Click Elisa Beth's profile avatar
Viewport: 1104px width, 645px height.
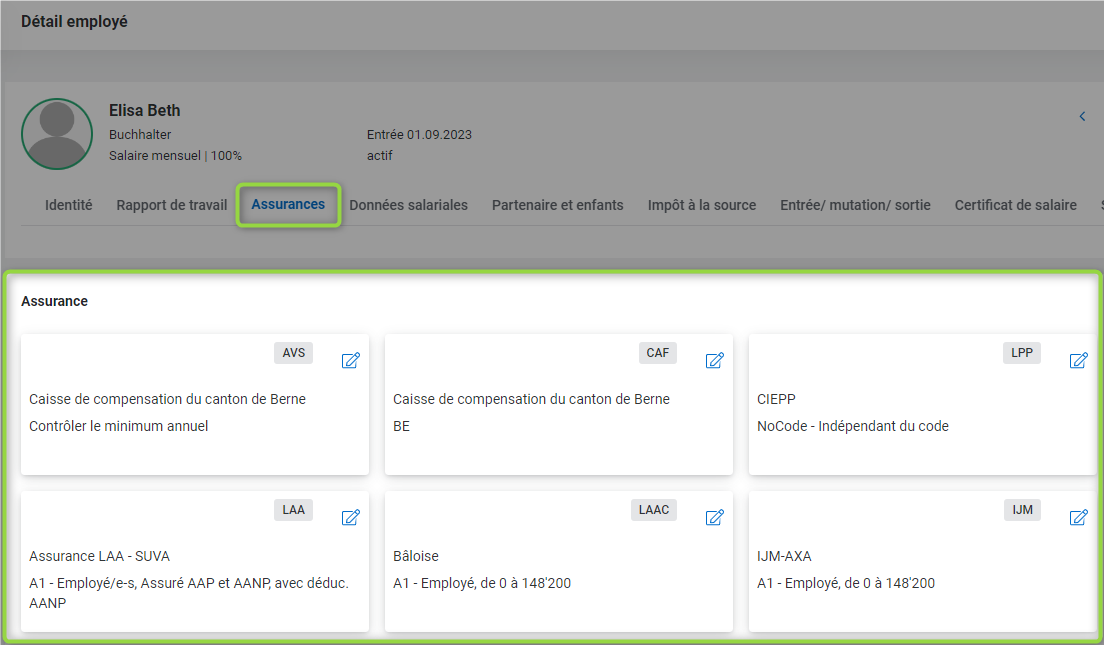57,134
